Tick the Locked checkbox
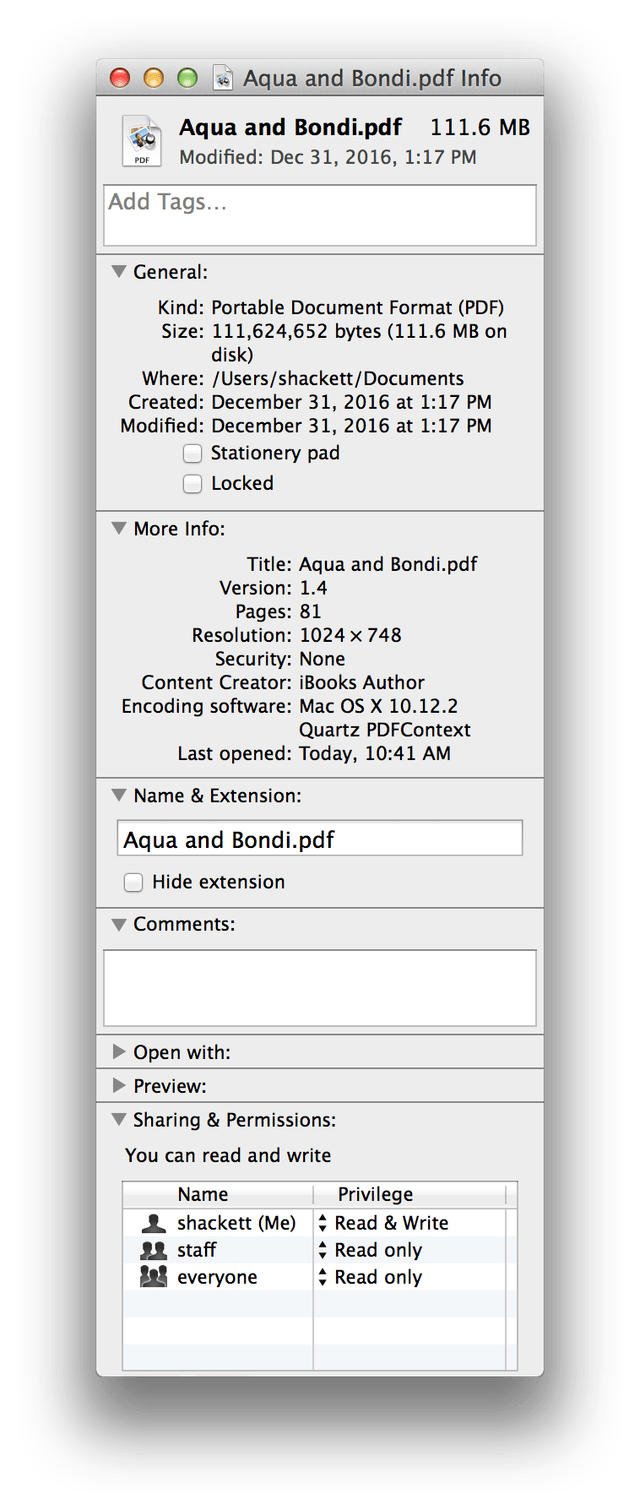Viewport: 640px width, 1510px height. 192,484
